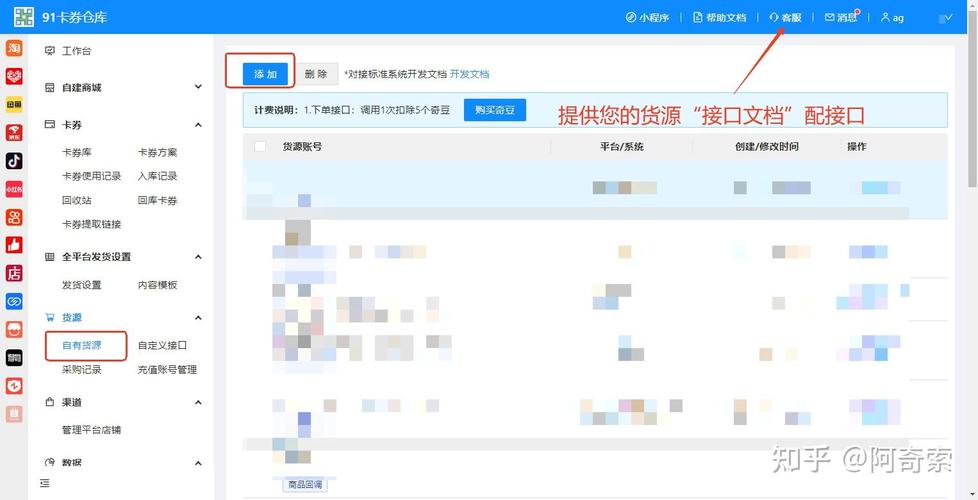Select the red JD platform icon
Viewport: 978px width, 500px height.
point(14,133)
